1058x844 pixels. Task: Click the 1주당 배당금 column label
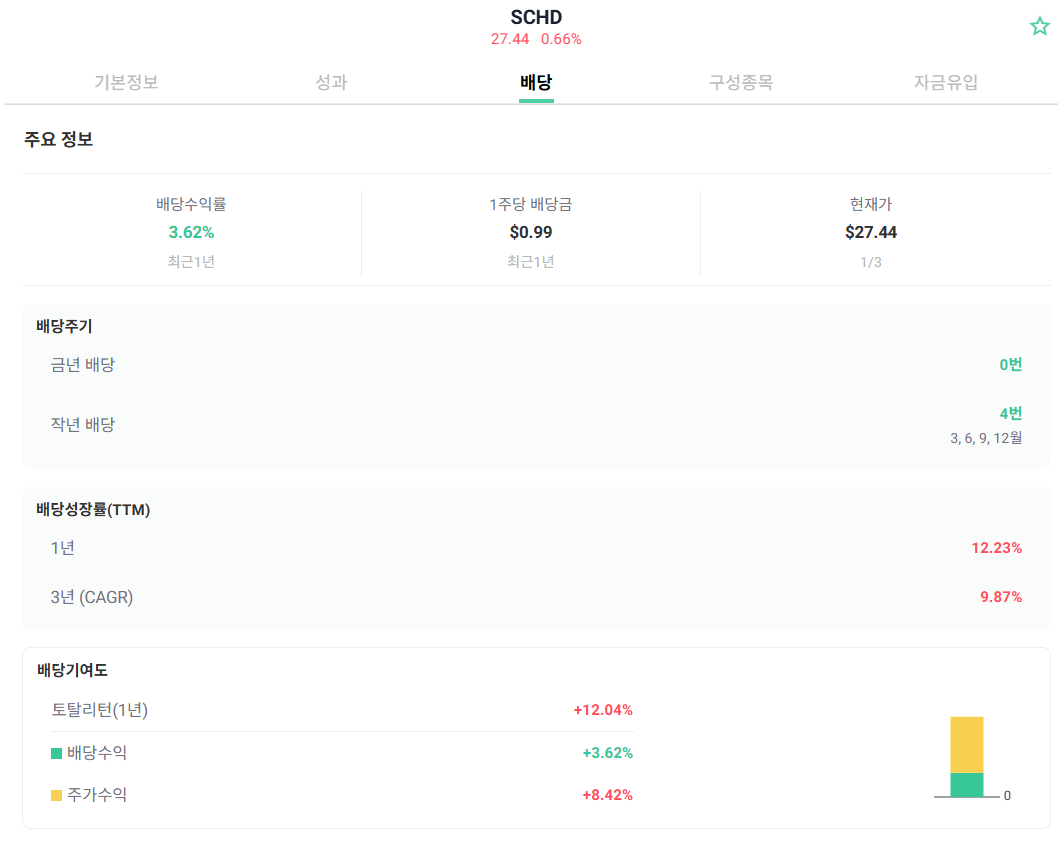[x=531, y=204]
